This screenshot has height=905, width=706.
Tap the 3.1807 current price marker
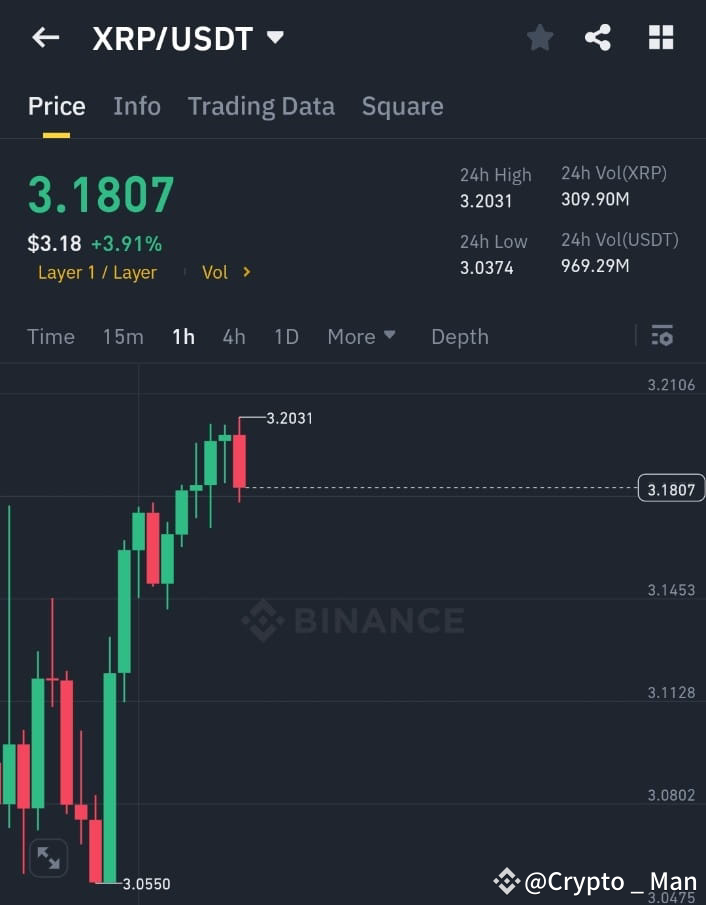click(x=670, y=488)
